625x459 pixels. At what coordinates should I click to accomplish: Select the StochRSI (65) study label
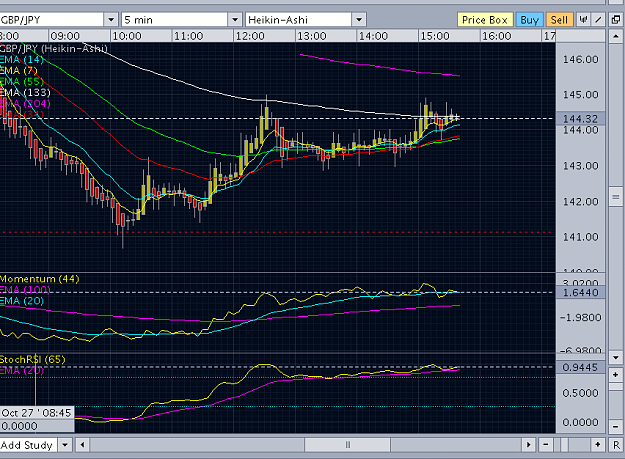[33, 359]
